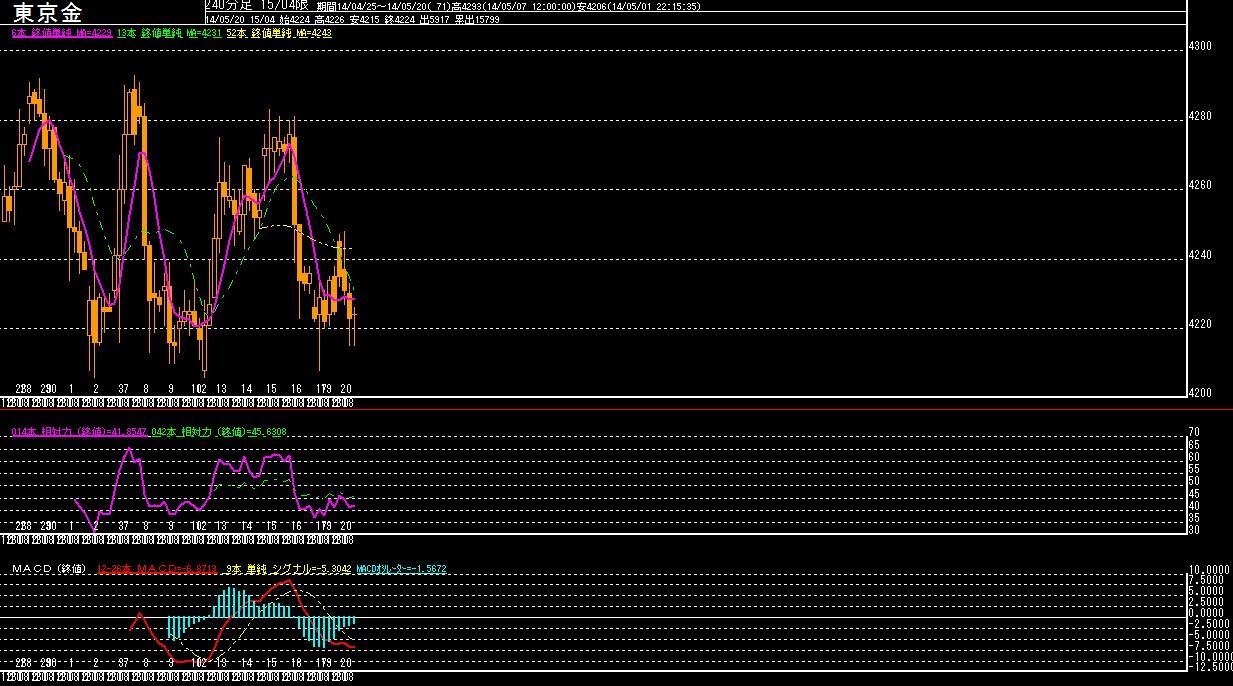Image resolution: width=1233 pixels, height=686 pixels.
Task: Click the 東京金 chart title
Action: (x=48, y=12)
